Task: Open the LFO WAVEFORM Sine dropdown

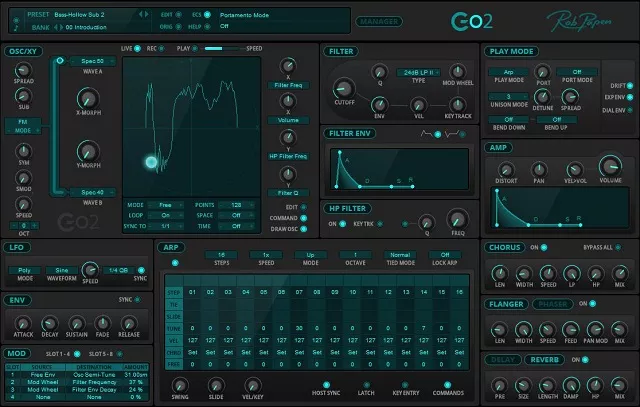Action: [x=62, y=270]
